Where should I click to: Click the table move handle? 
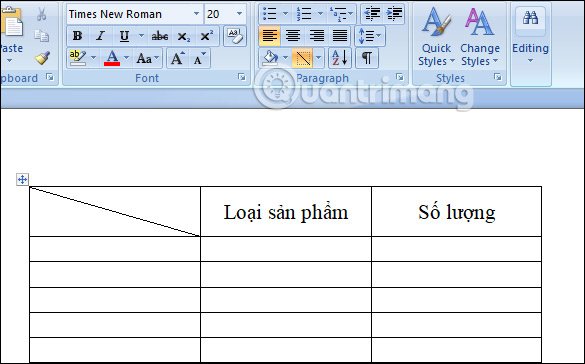(x=22, y=179)
